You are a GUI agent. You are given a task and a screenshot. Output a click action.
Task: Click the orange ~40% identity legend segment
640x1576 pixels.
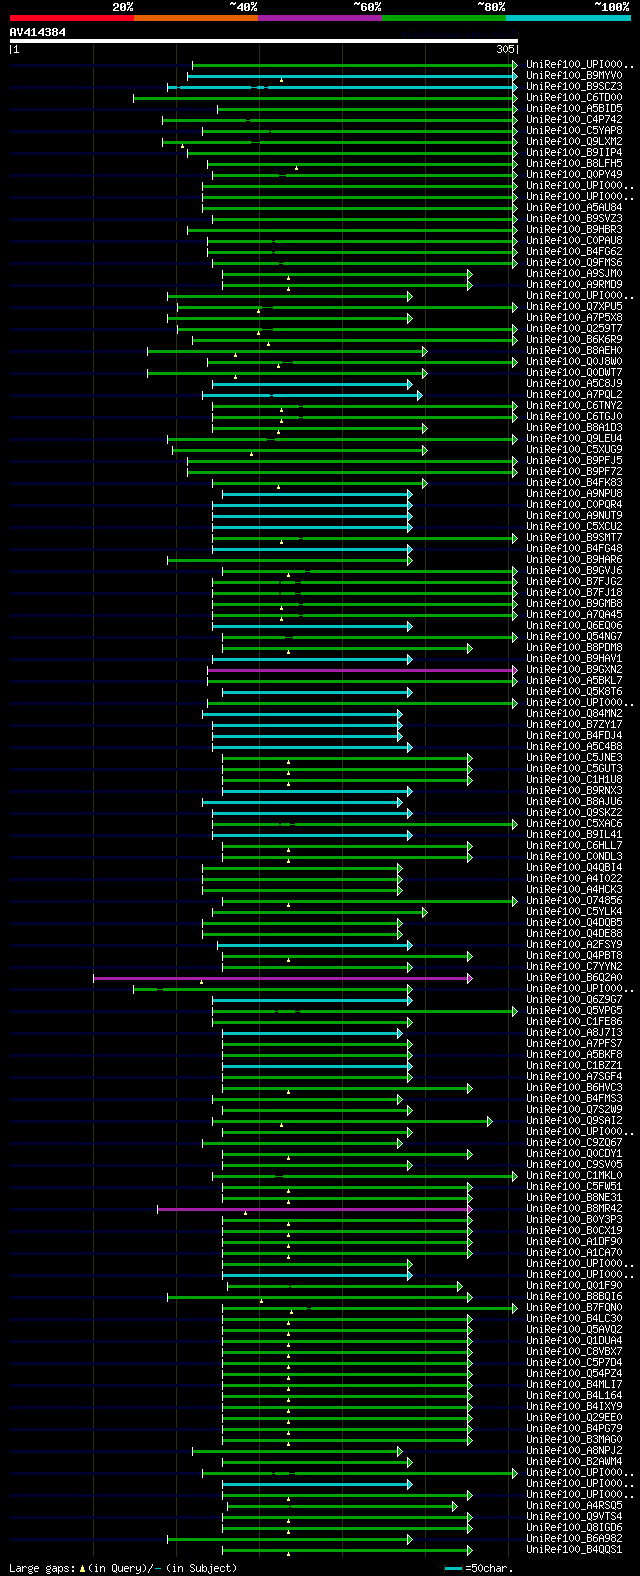(196, 18)
